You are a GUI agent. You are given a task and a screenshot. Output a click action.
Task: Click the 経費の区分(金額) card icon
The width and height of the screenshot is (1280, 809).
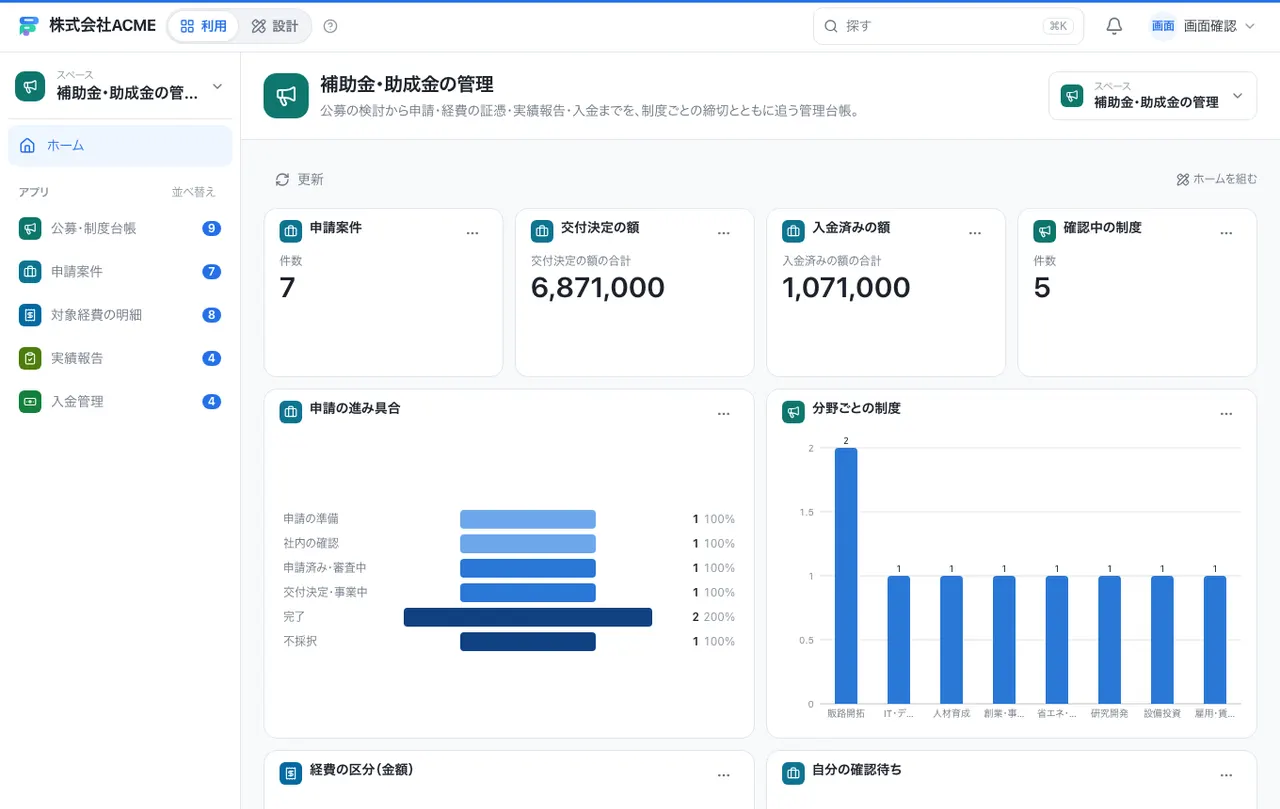point(291,774)
